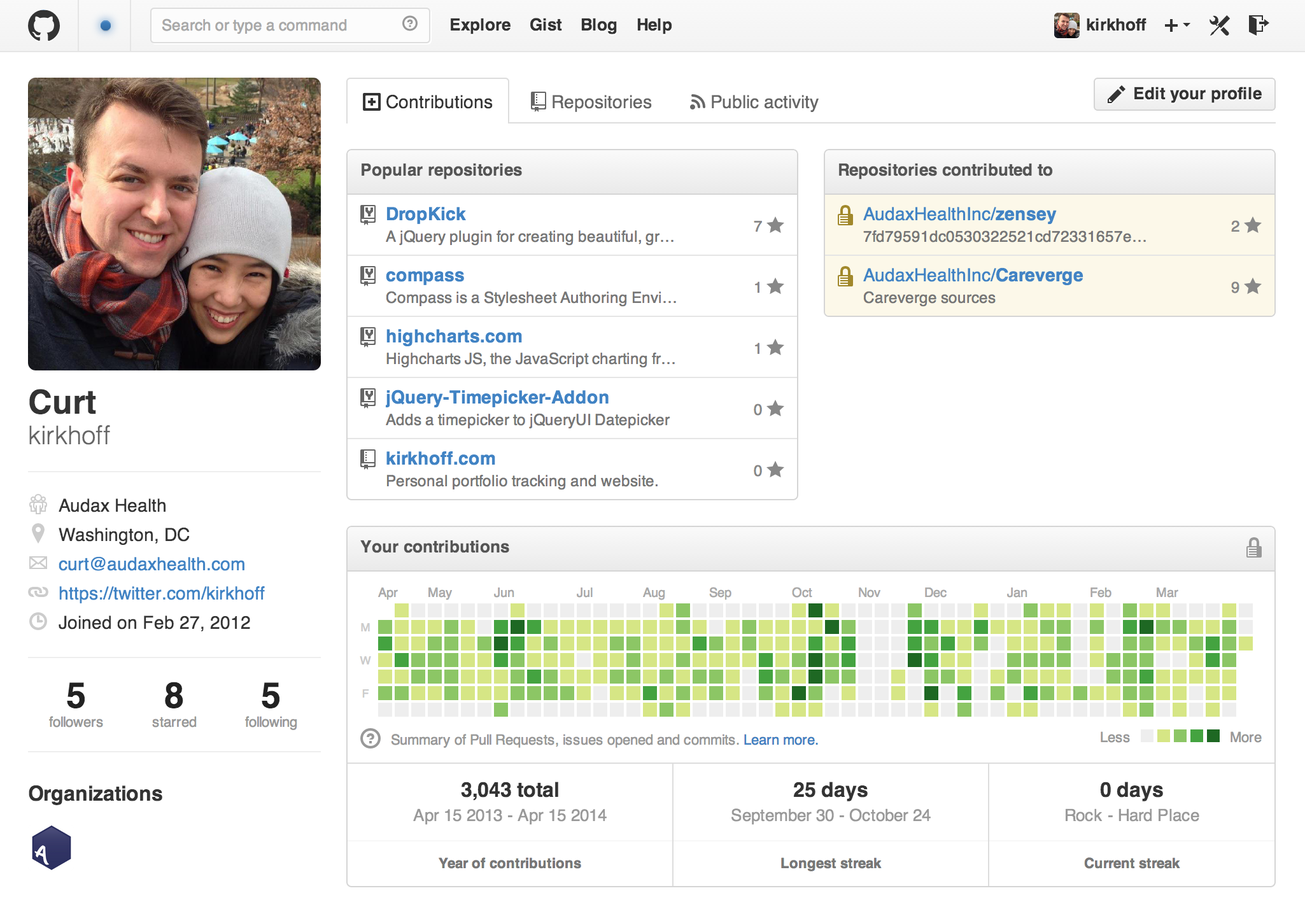Open Gist in top navigation
Image resolution: width=1305 pixels, height=900 pixels.
point(545,25)
